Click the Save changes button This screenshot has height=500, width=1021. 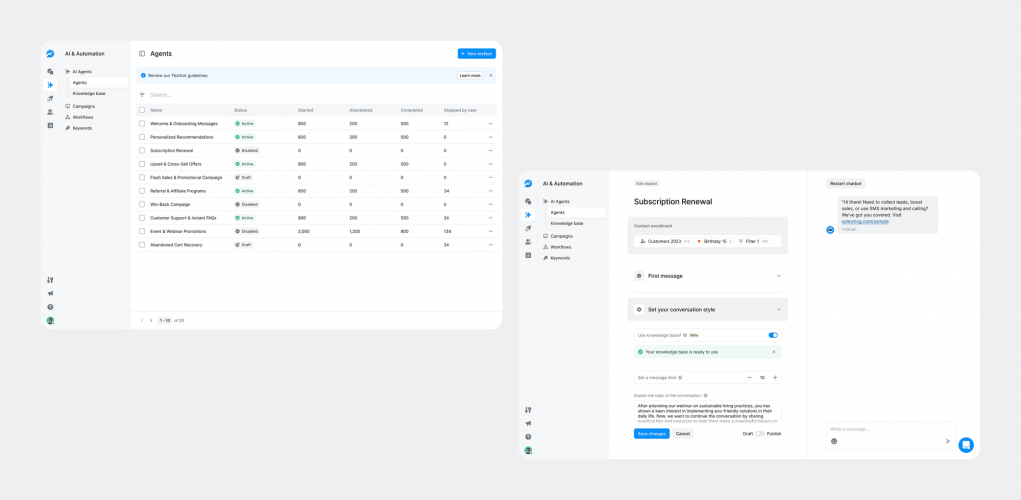[651, 434]
